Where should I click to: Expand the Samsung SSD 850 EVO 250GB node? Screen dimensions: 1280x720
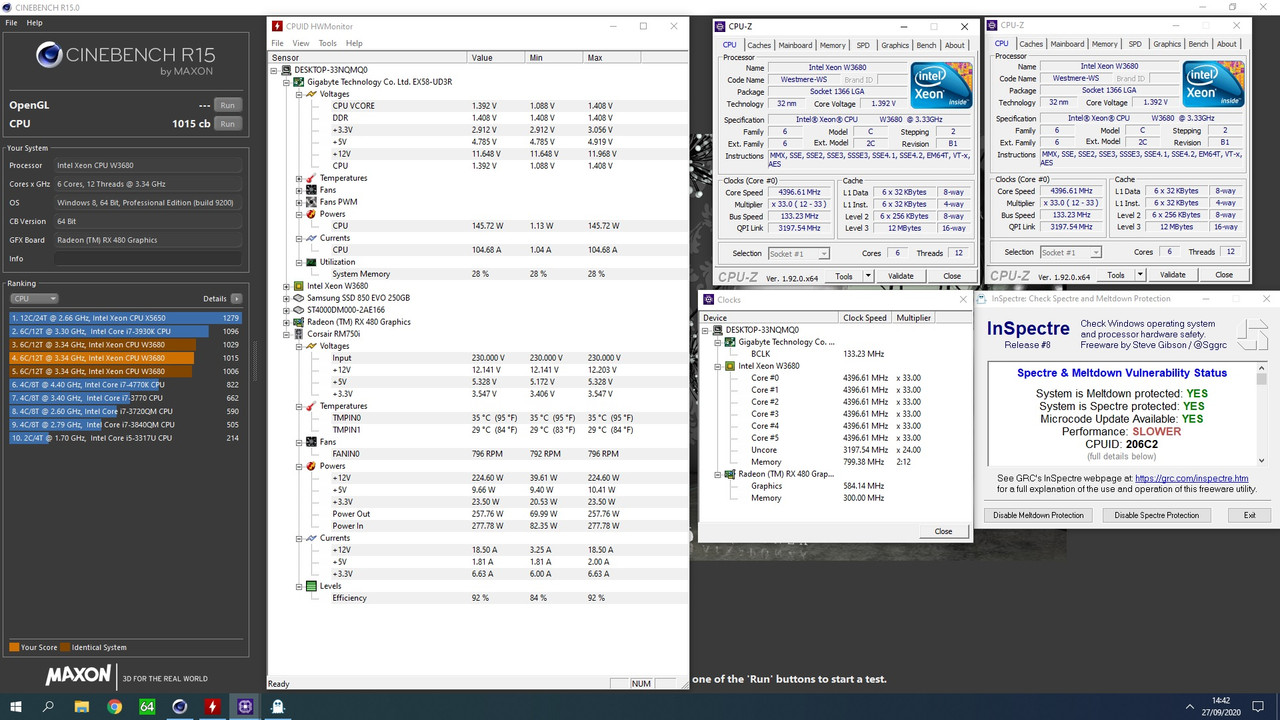(x=287, y=298)
